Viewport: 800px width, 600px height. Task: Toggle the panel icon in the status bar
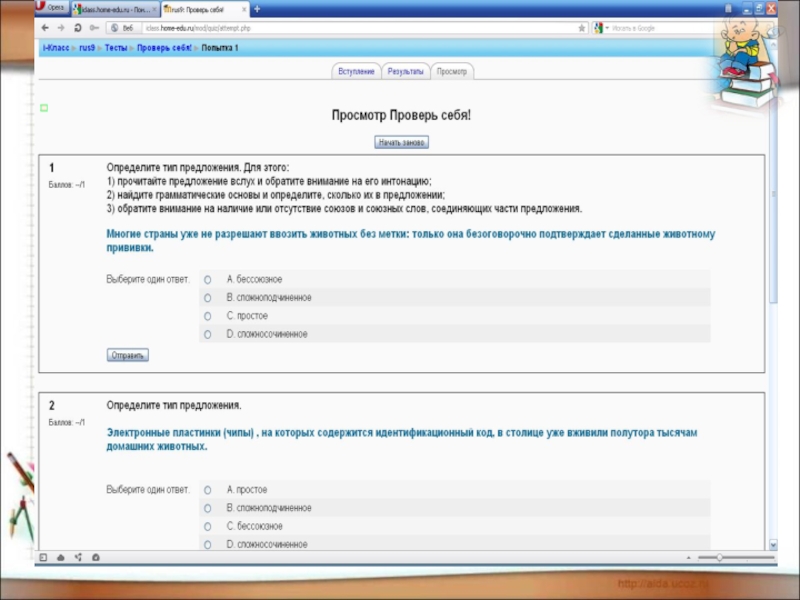click(x=43, y=556)
